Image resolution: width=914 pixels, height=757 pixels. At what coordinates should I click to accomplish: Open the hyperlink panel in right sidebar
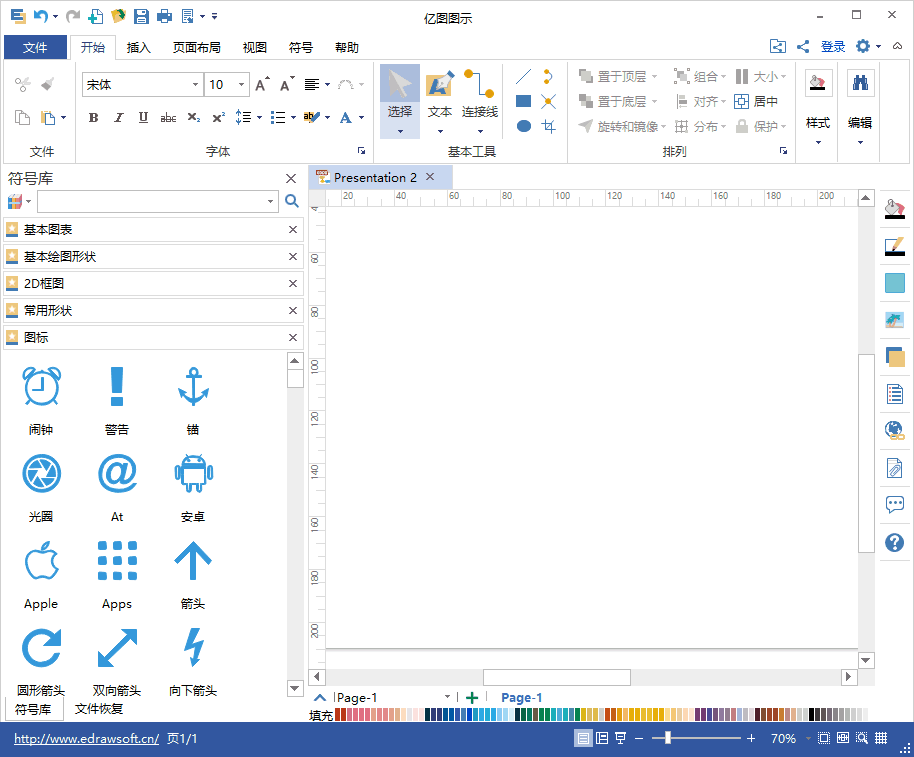(895, 430)
